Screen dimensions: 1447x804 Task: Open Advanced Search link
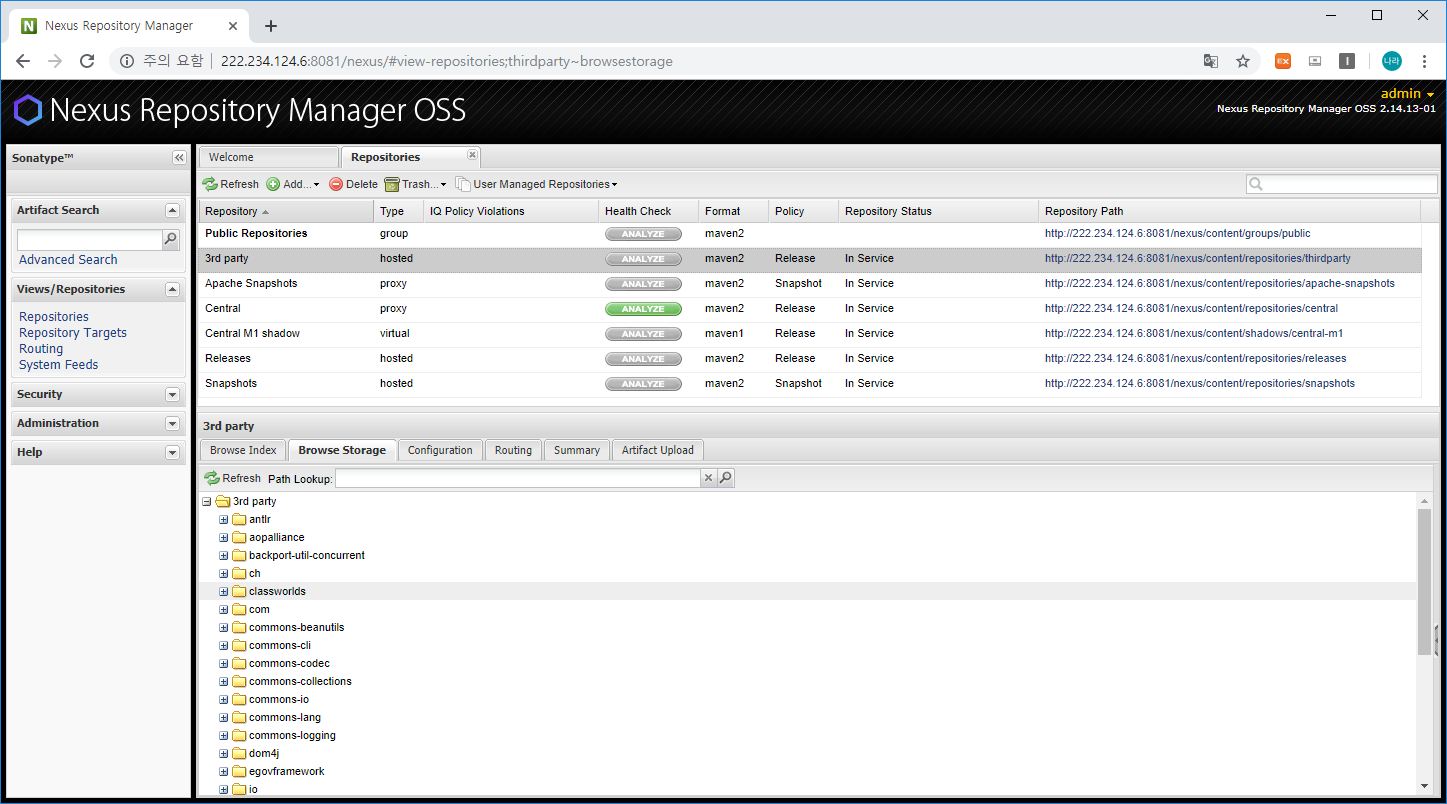(x=68, y=259)
